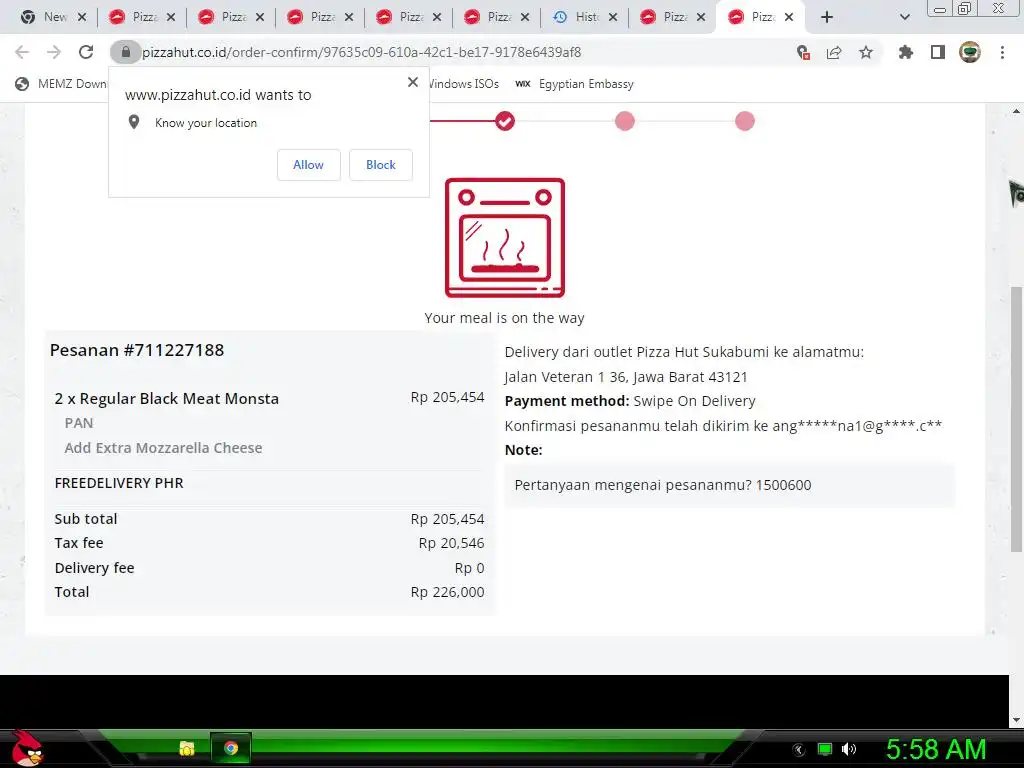Reload the current page
1024x768 pixels.
click(86, 52)
